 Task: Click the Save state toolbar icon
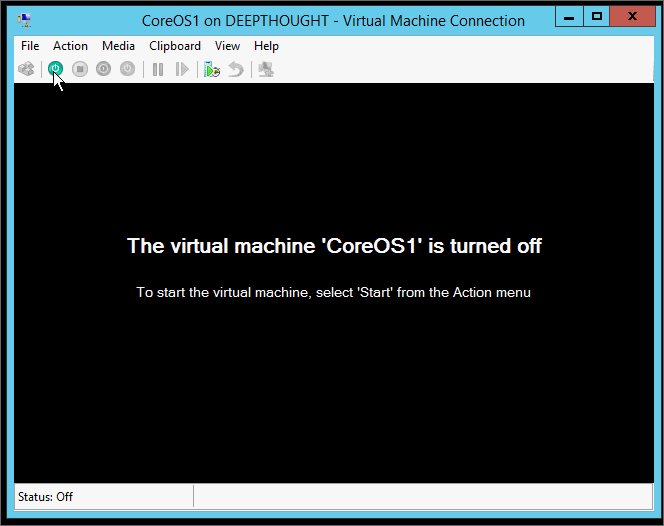[x=128, y=69]
